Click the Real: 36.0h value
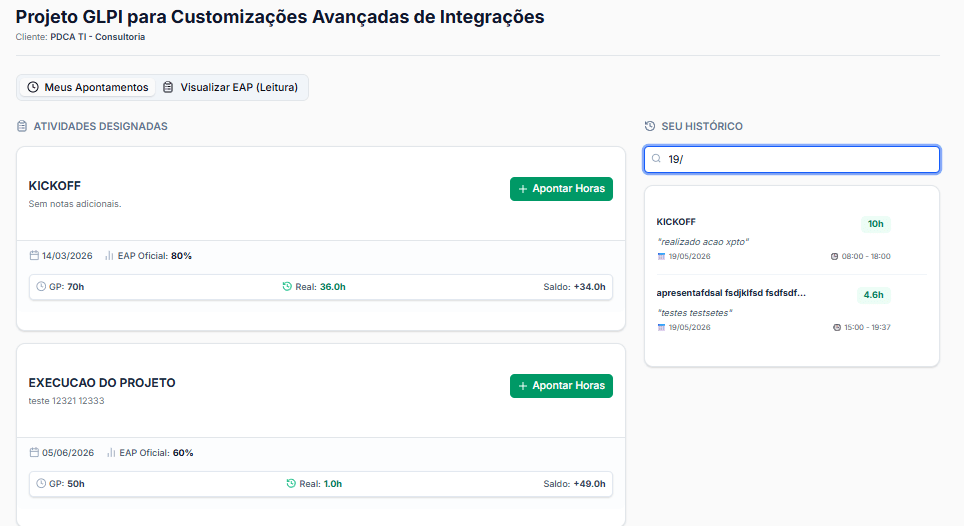The height and width of the screenshot is (526, 964). coord(333,286)
